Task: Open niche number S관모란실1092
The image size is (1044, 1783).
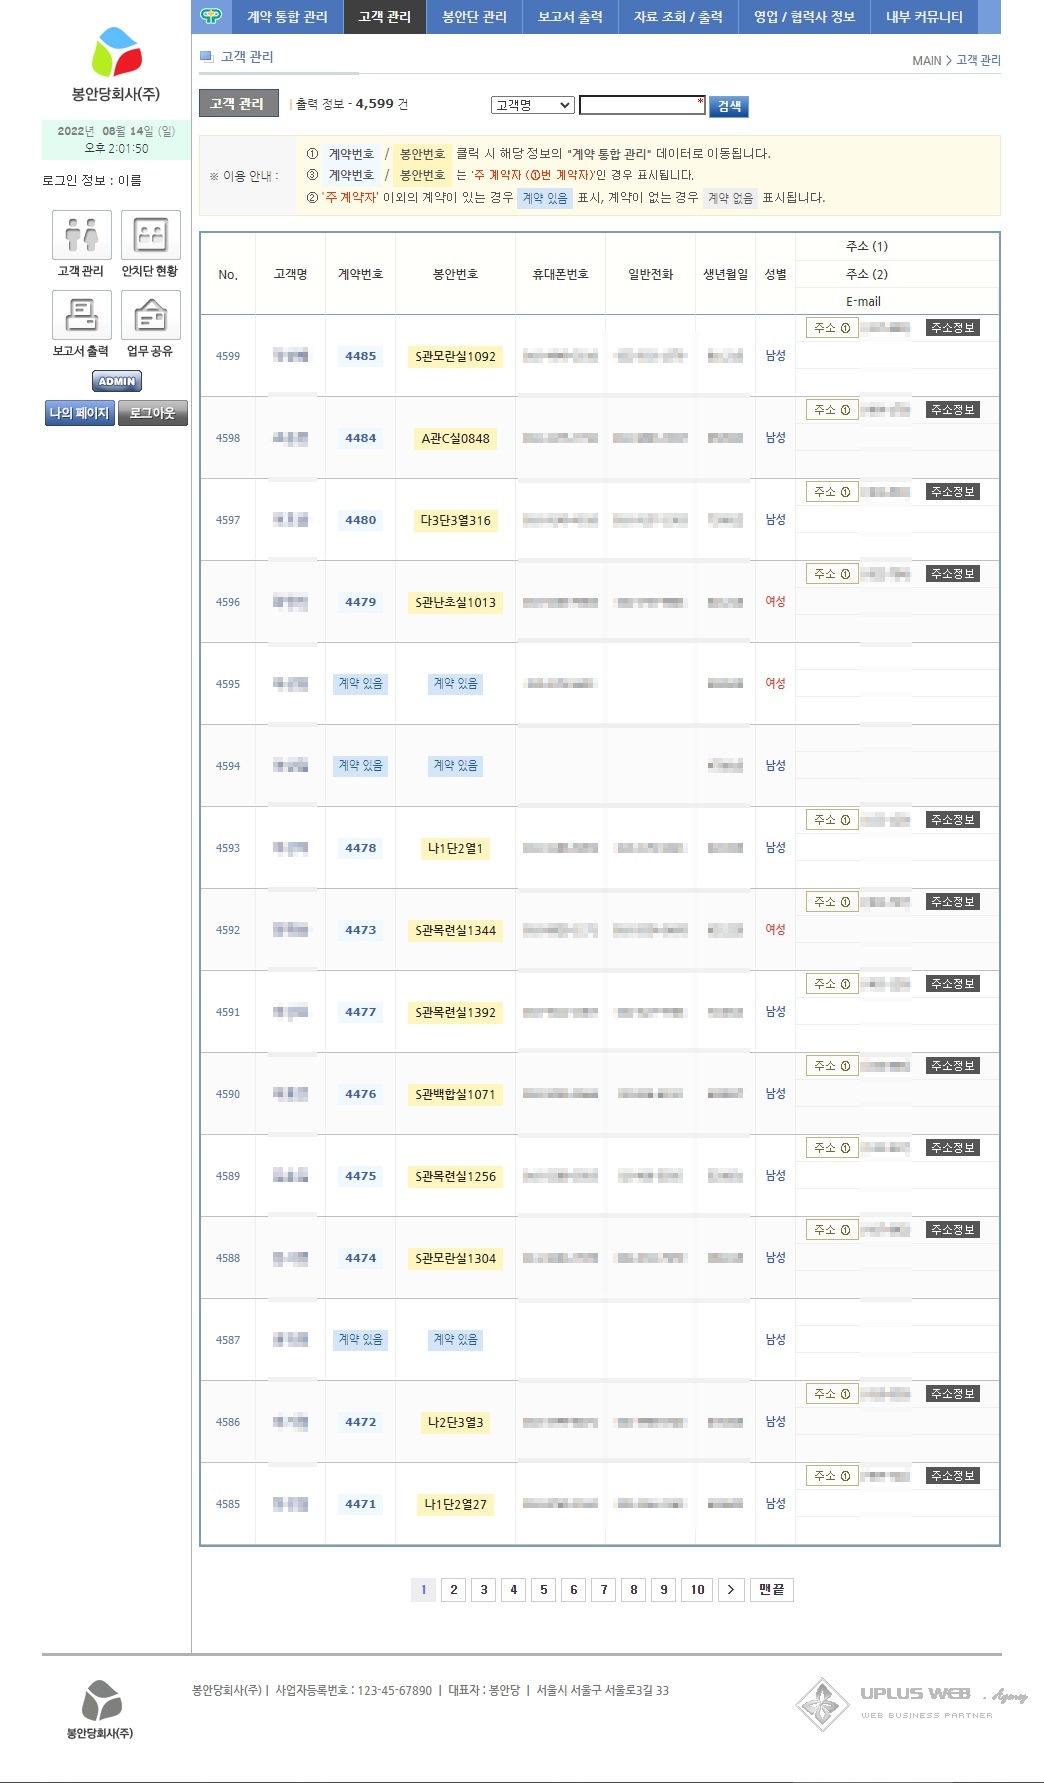Action: (456, 356)
